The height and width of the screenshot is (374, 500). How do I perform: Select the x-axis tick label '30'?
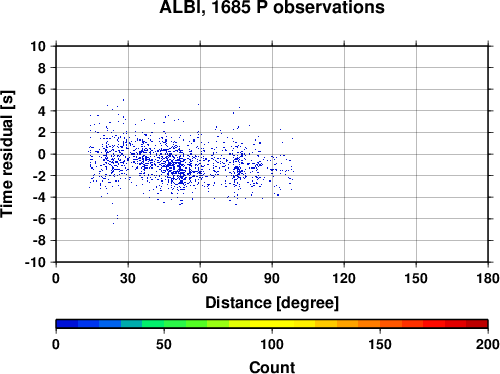point(128,278)
